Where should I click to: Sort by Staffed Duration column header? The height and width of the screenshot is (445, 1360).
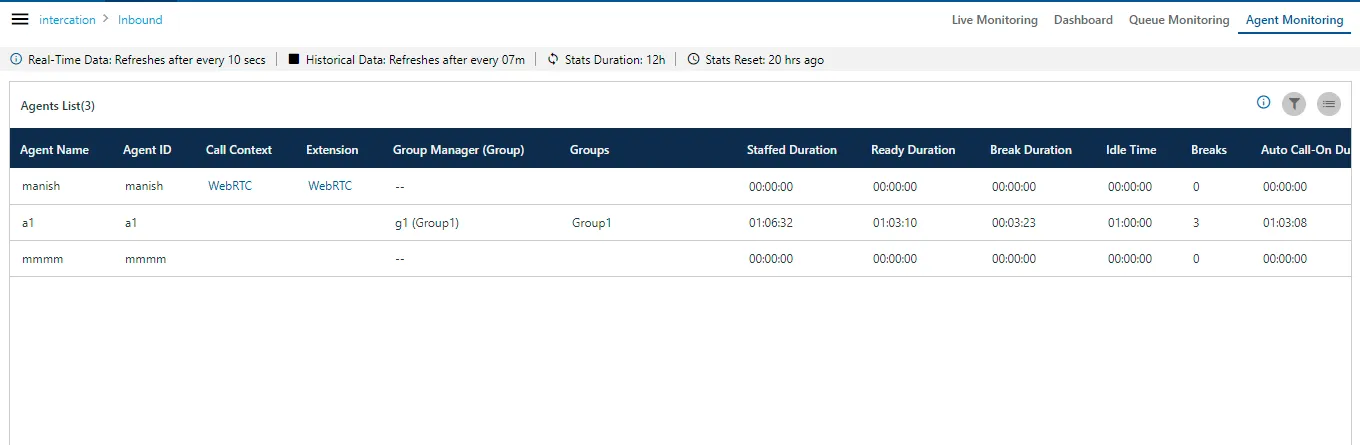(792, 150)
